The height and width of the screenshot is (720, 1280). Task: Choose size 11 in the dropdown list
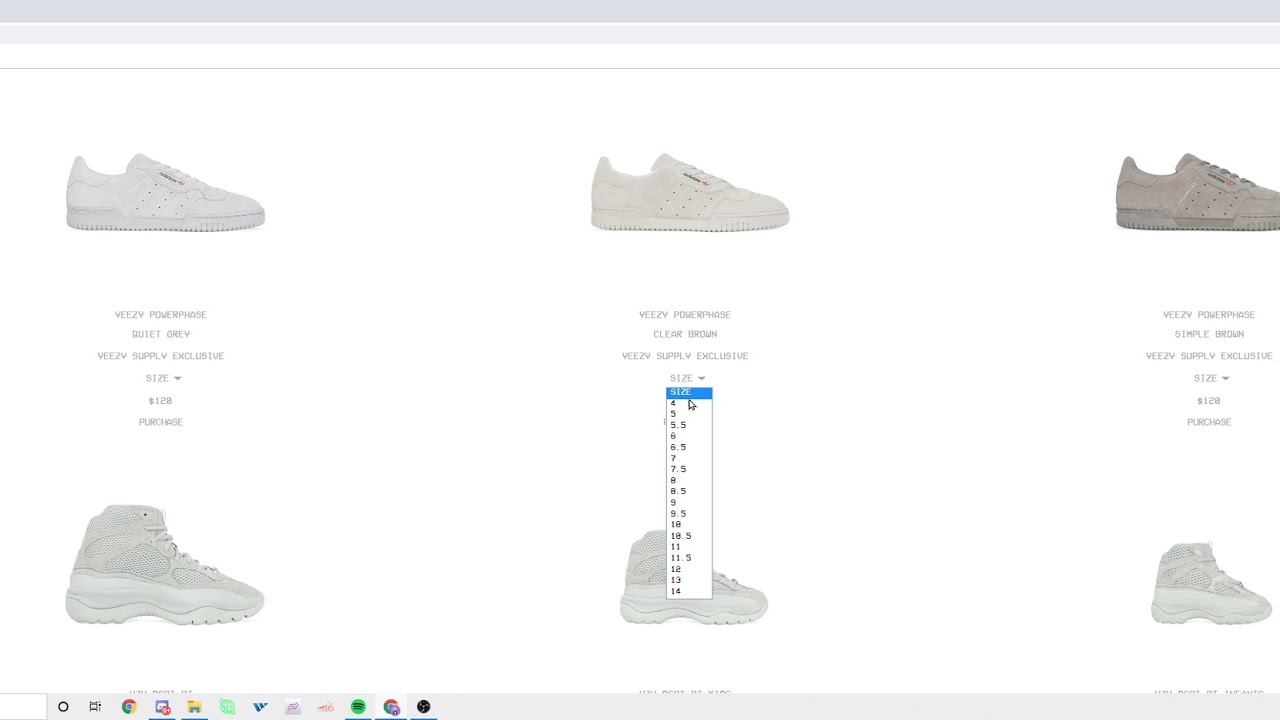click(x=689, y=547)
